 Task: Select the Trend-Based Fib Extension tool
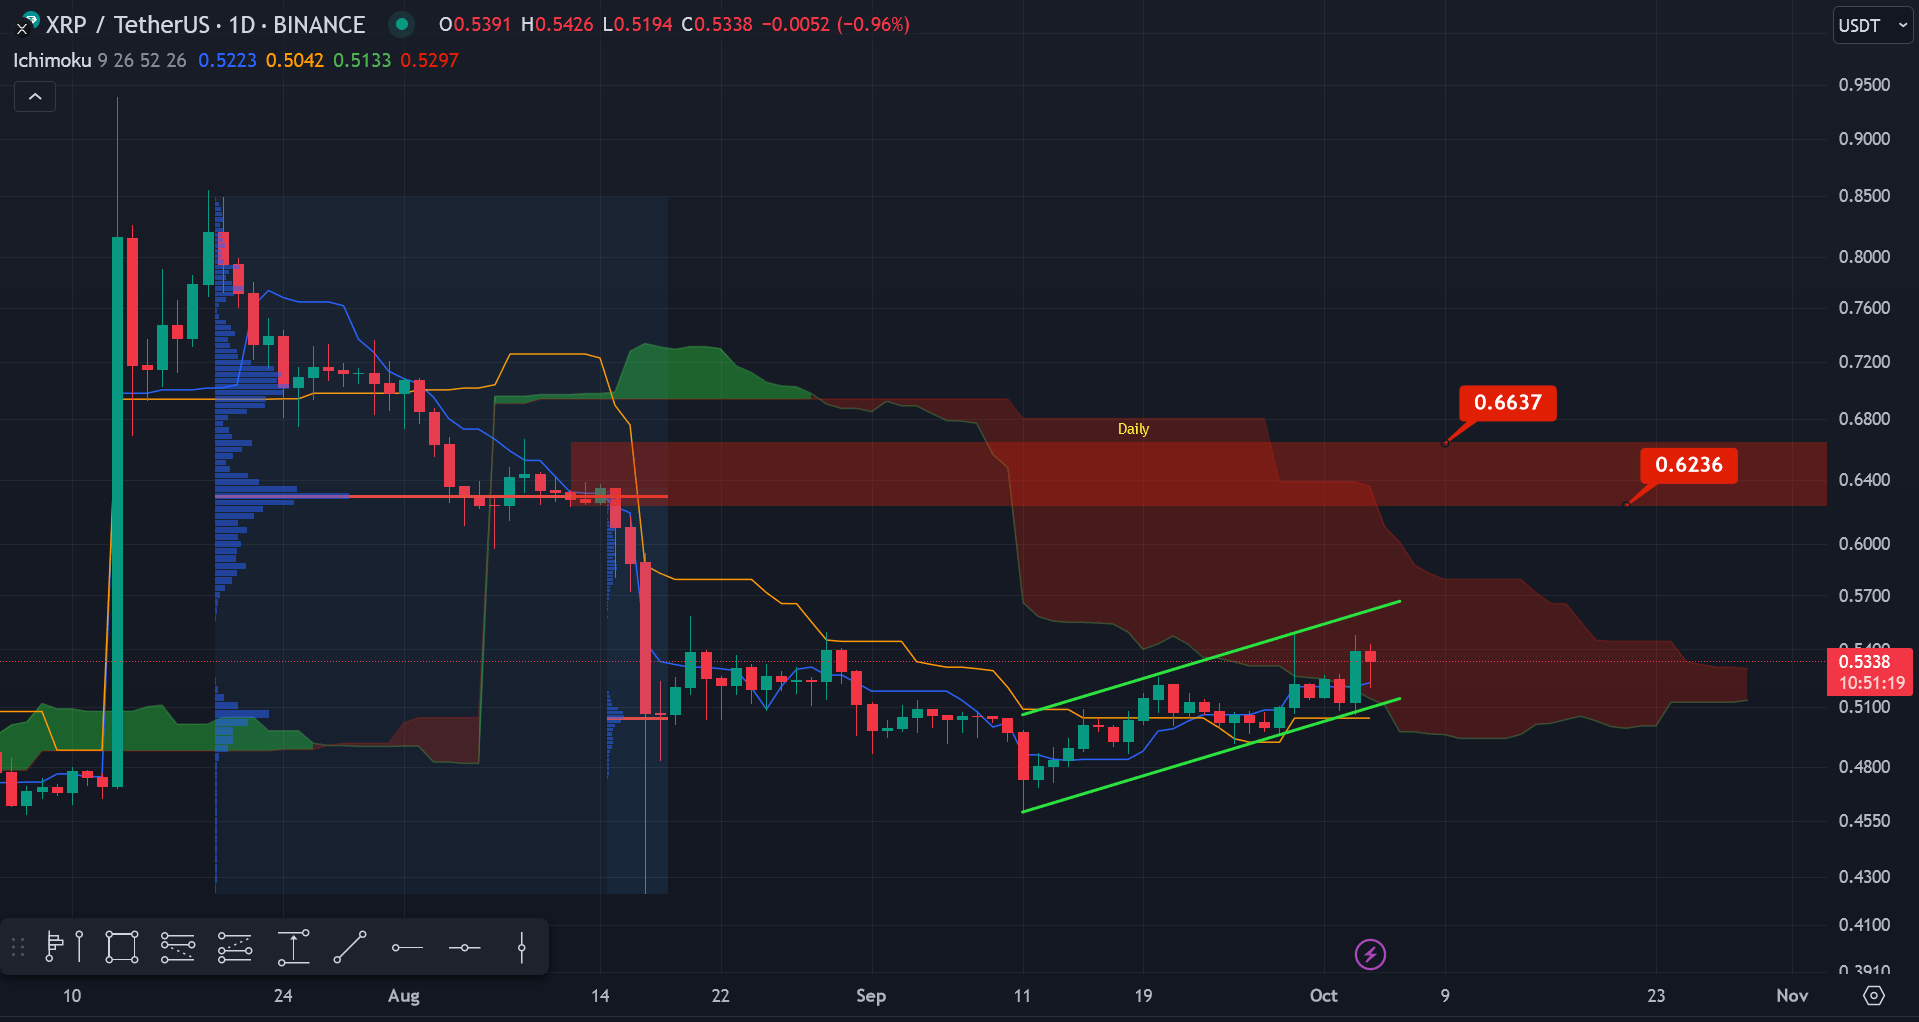pyautogui.click(x=235, y=947)
